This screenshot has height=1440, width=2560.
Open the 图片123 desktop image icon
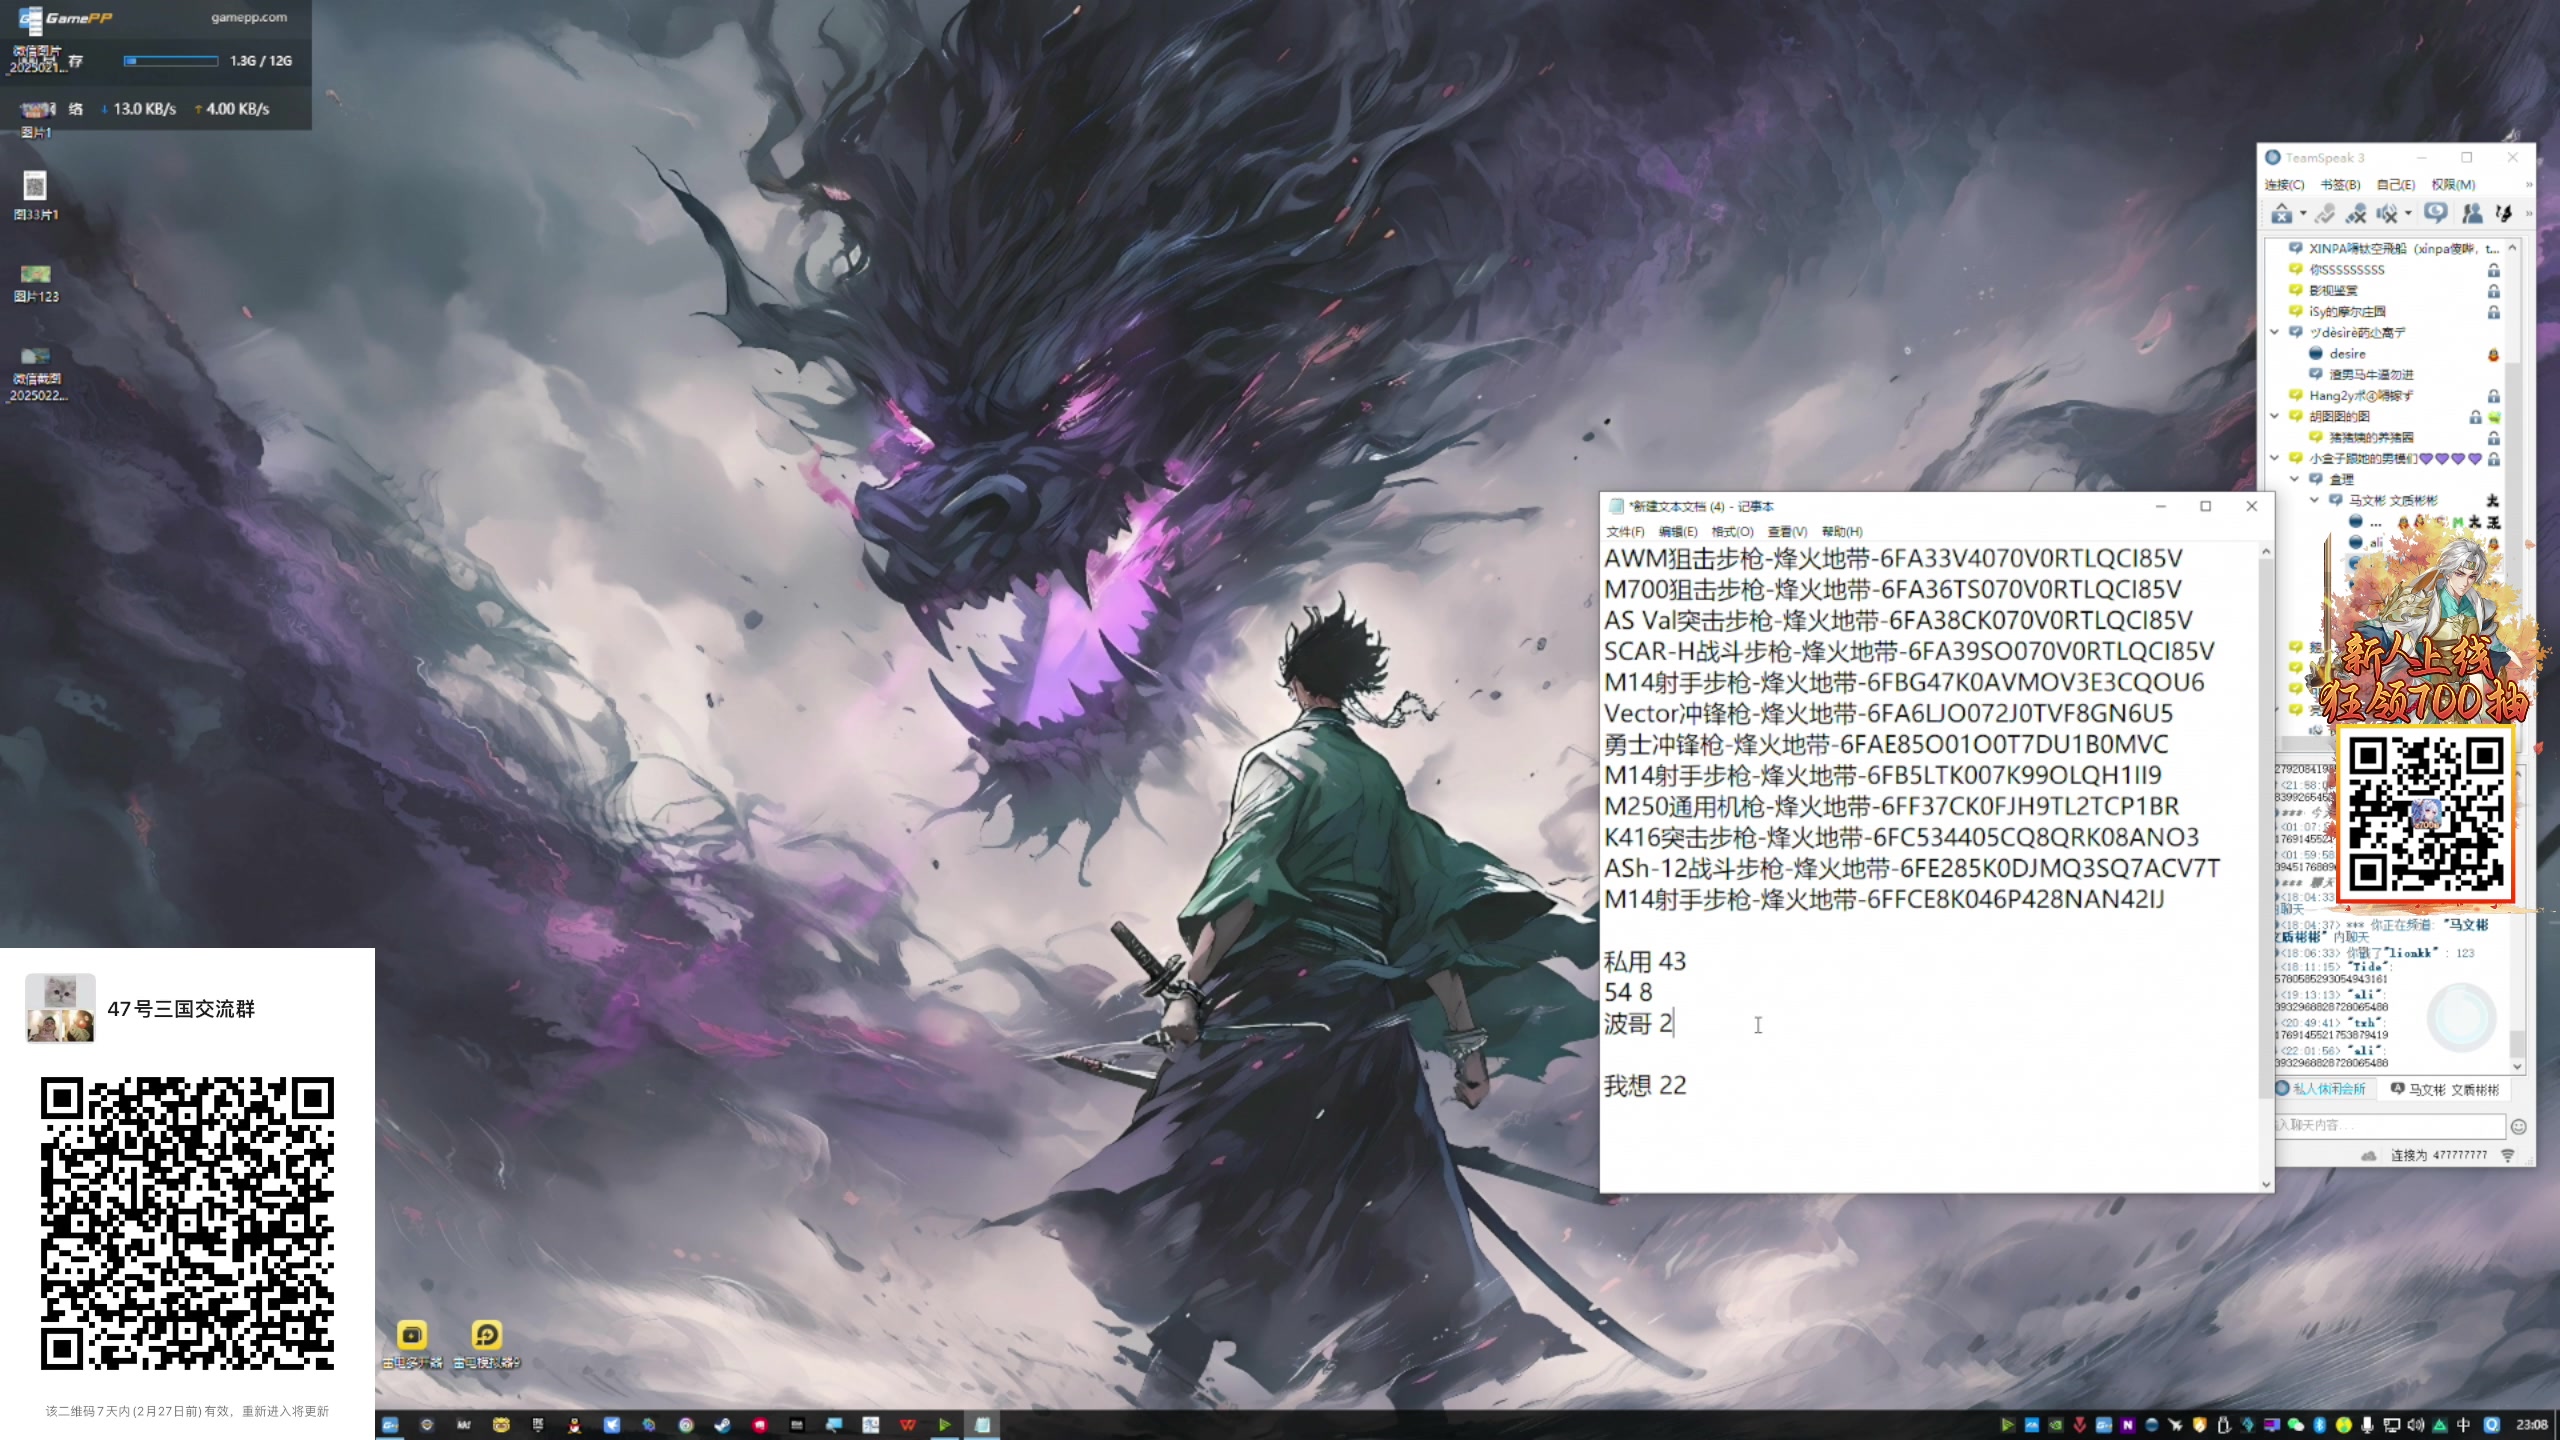[x=35, y=282]
